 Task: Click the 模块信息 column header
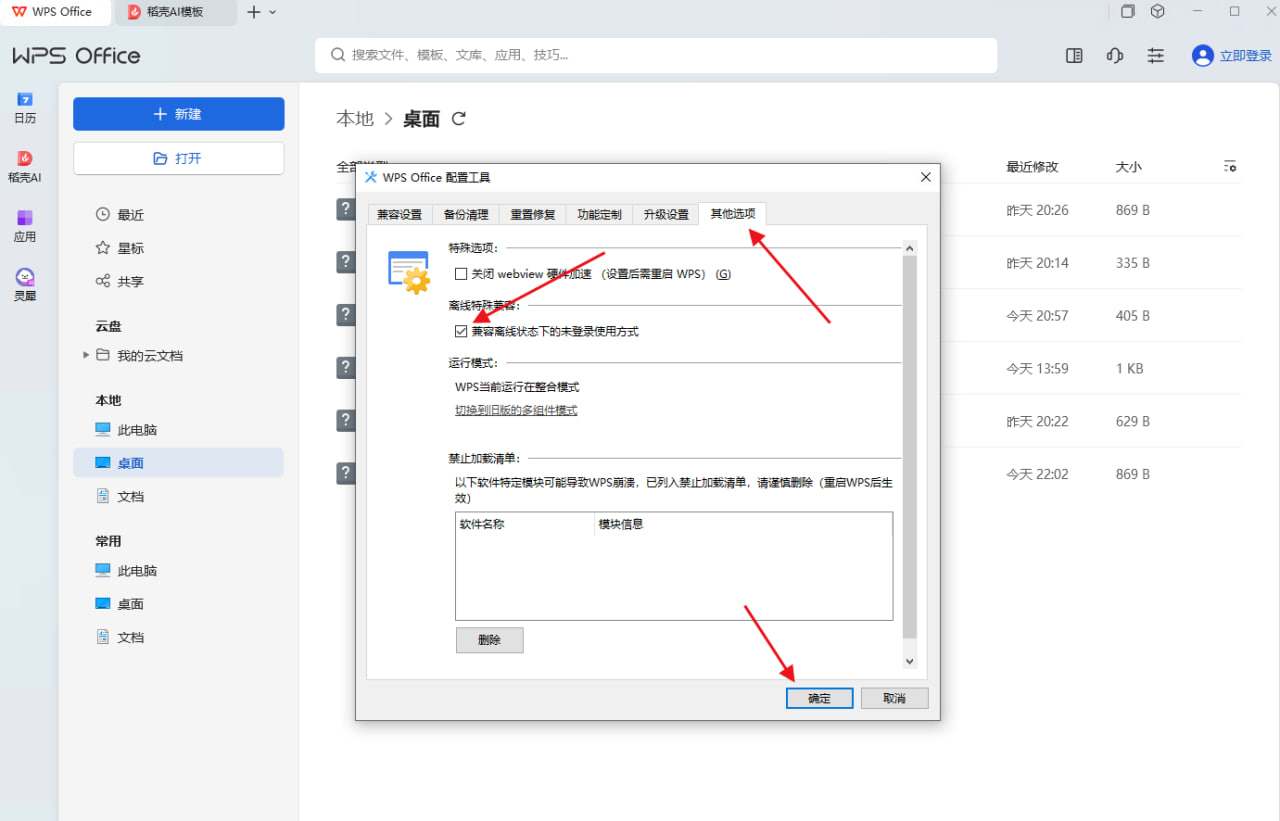click(x=743, y=524)
